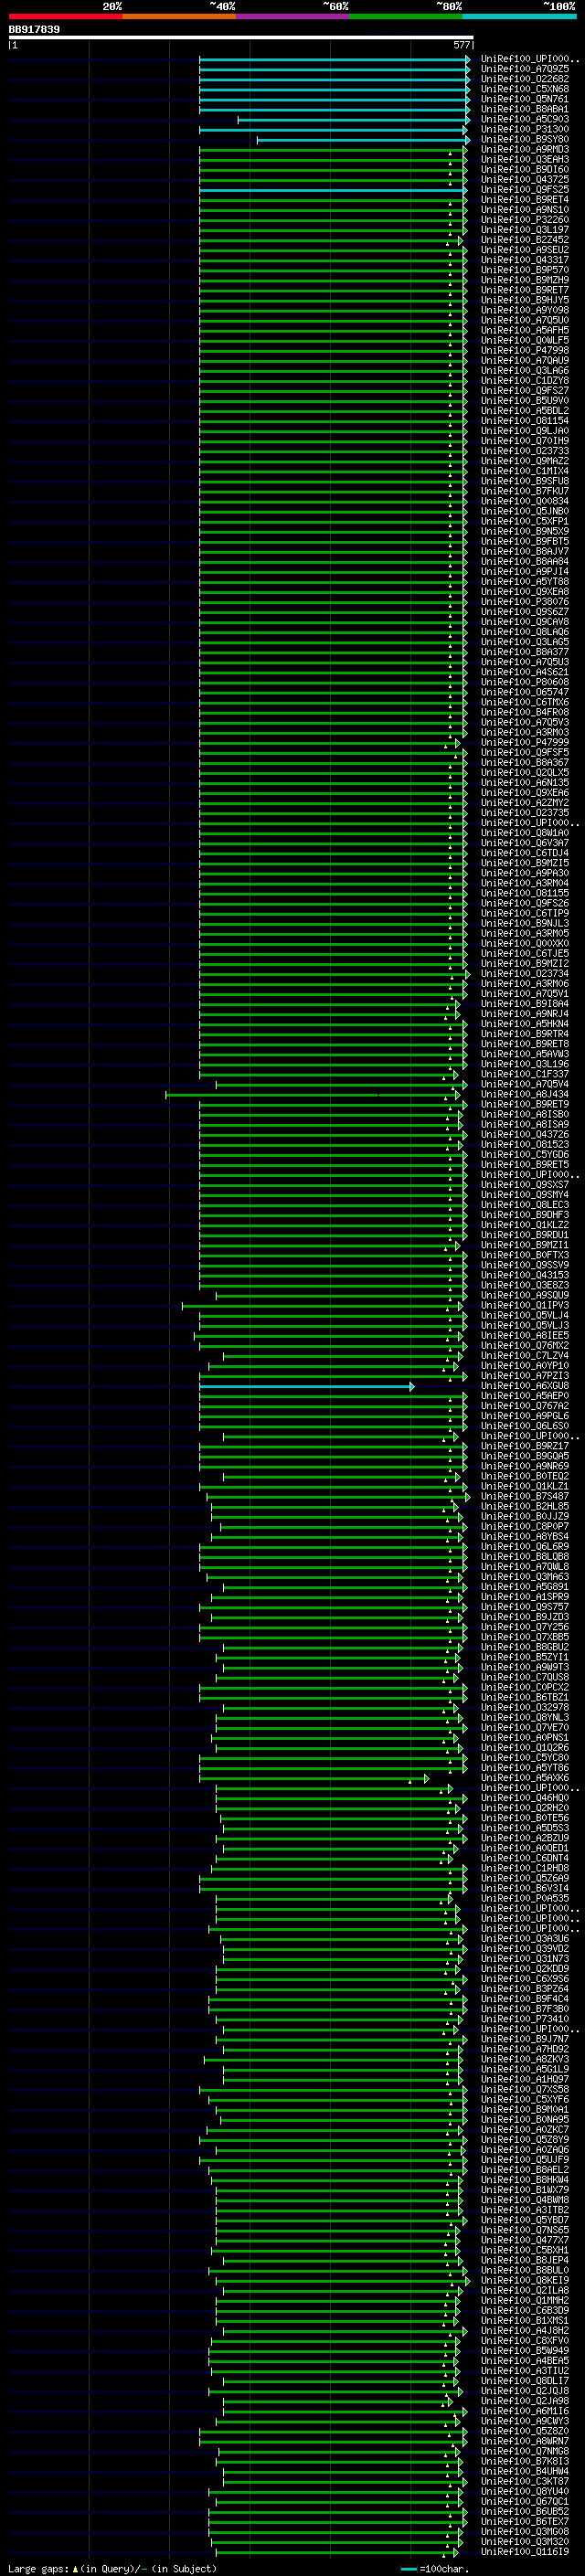Select row label UniRef100_C5YGD6

[525, 1154]
